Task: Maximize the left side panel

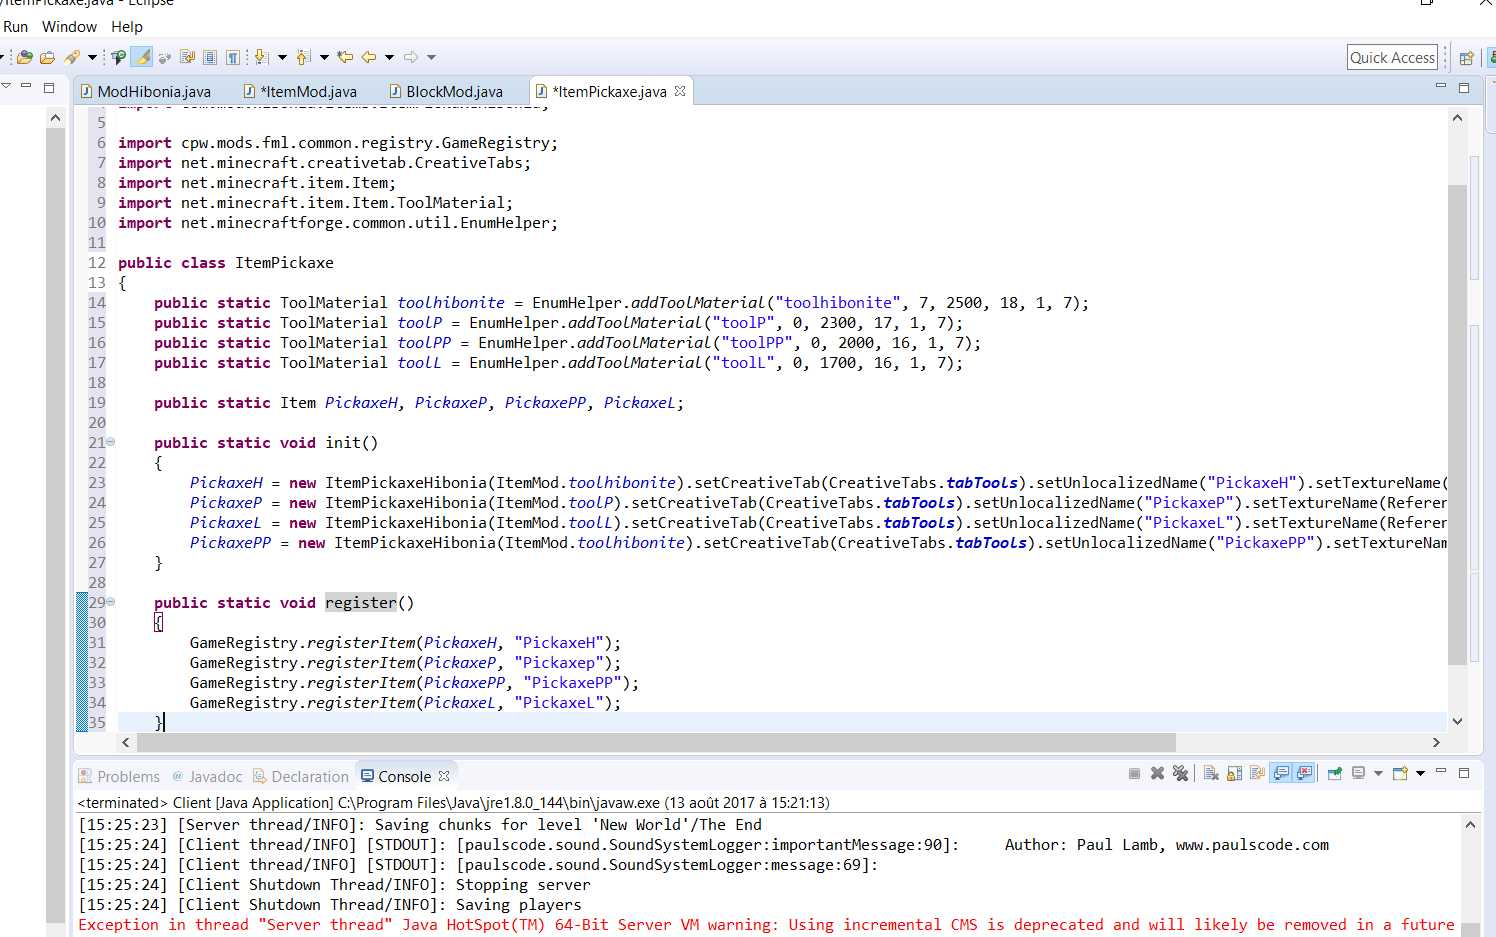Action: (49, 87)
